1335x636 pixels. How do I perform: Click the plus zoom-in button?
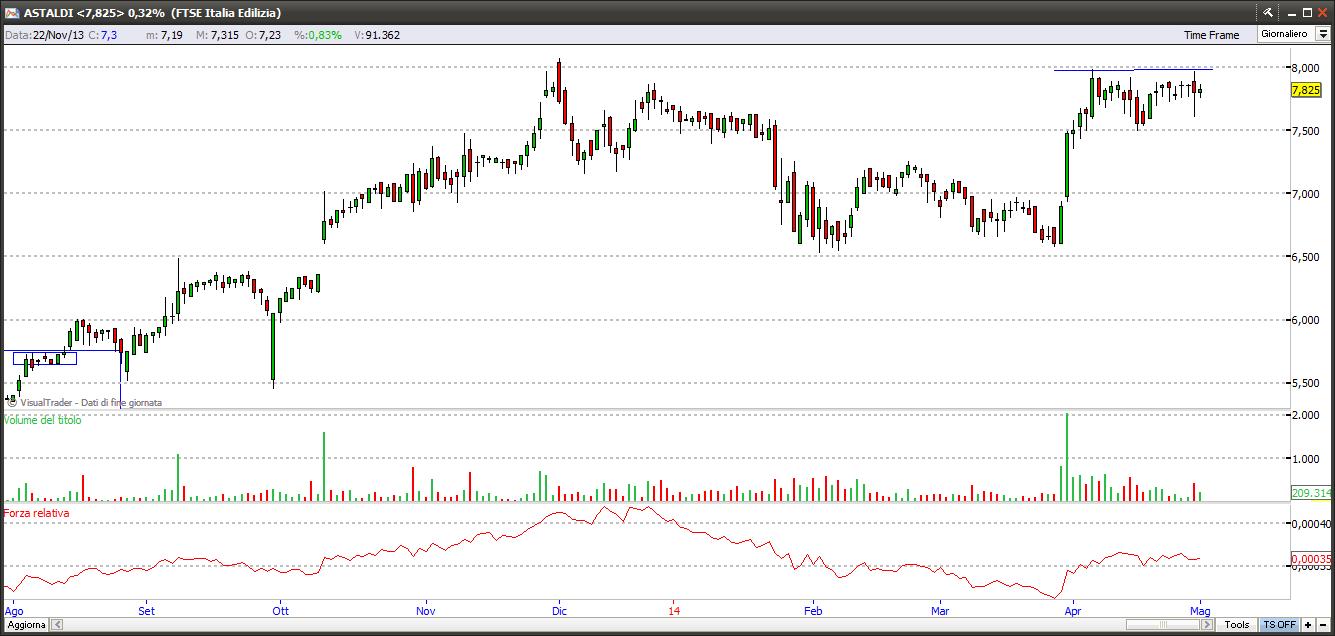pyautogui.click(x=1309, y=625)
